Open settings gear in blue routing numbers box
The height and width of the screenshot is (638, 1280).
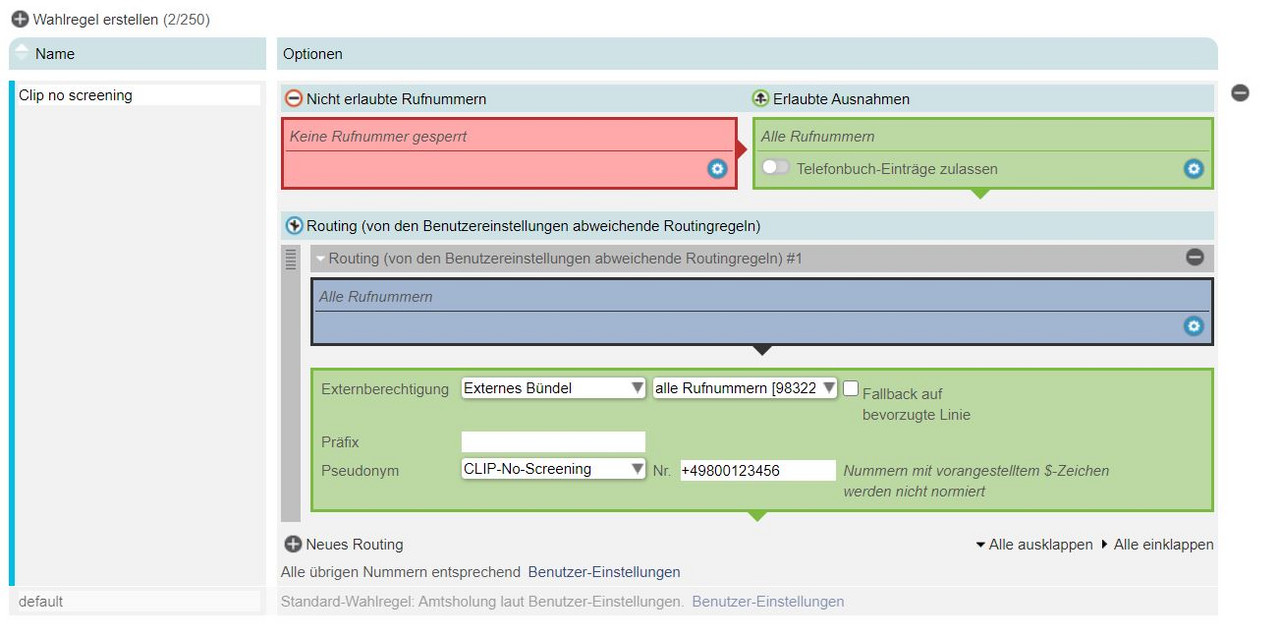click(x=1193, y=326)
